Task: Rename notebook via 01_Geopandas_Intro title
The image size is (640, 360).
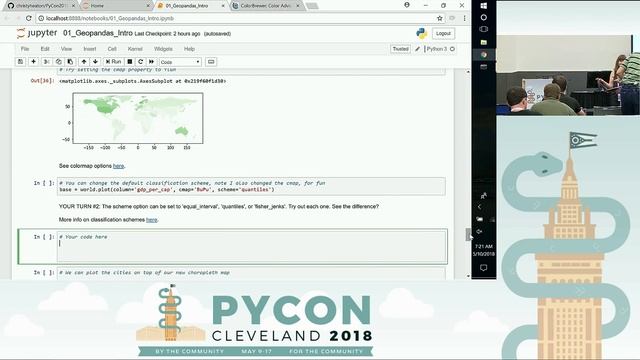Action: pos(98,33)
